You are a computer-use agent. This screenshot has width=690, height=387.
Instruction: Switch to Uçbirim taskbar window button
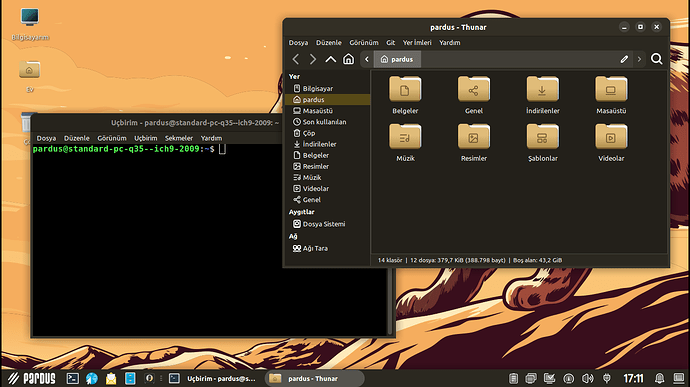coord(213,378)
